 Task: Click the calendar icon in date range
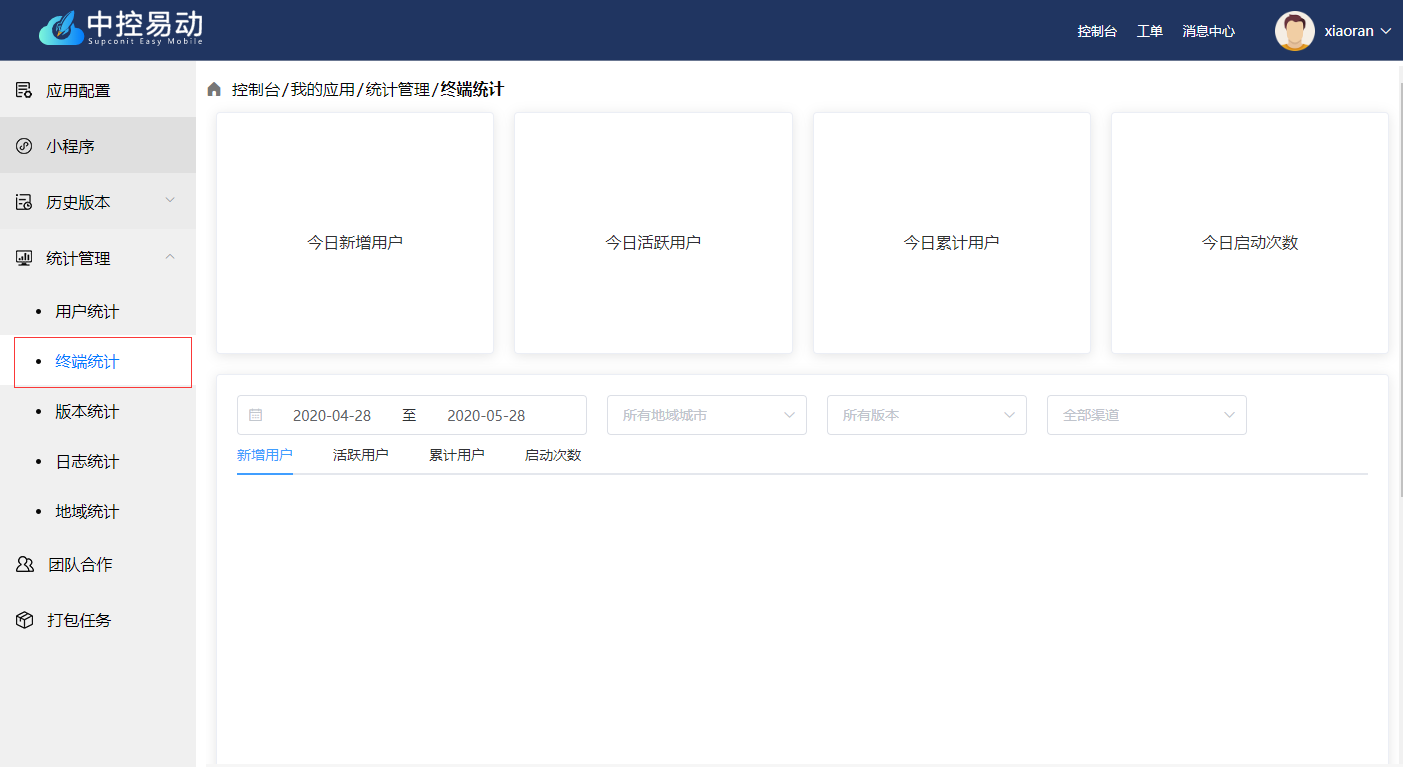255,415
